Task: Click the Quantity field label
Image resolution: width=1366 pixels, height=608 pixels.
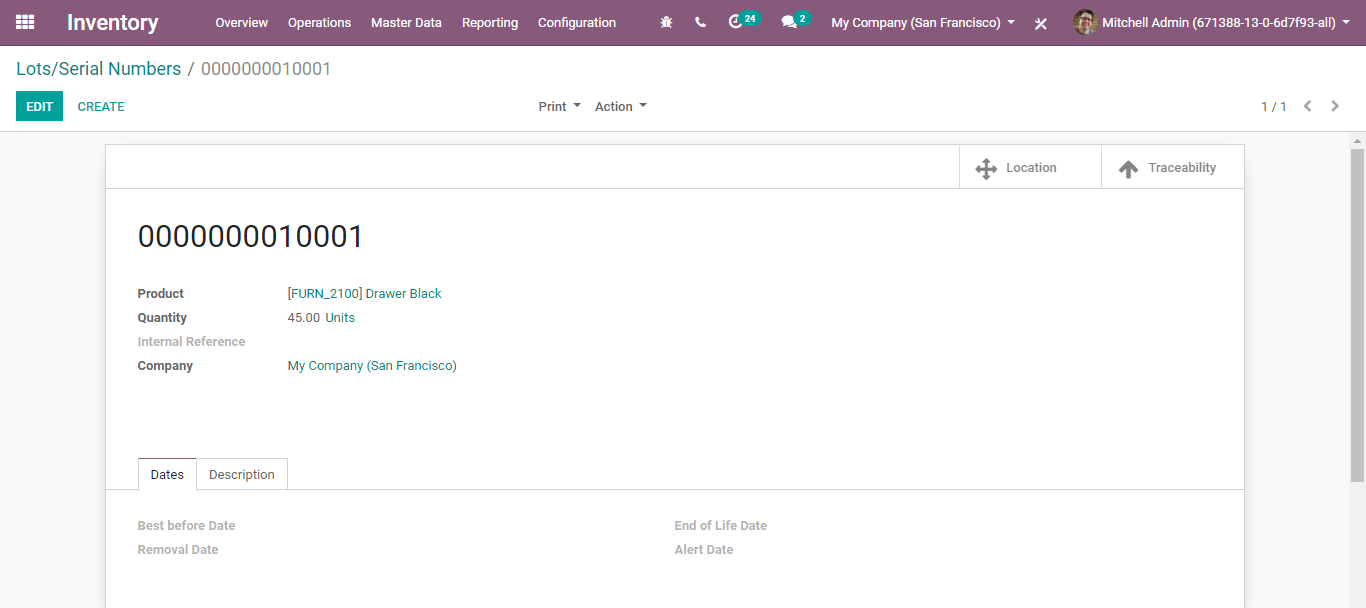Action: point(162,318)
